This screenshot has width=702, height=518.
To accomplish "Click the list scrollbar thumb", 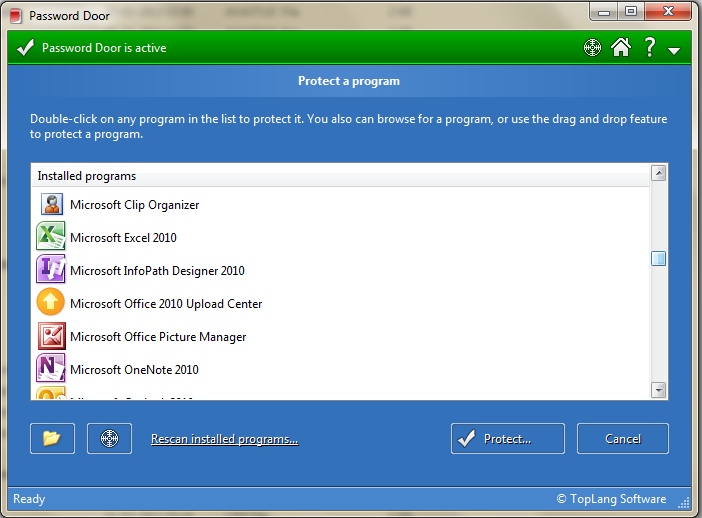I will pyautogui.click(x=659, y=258).
